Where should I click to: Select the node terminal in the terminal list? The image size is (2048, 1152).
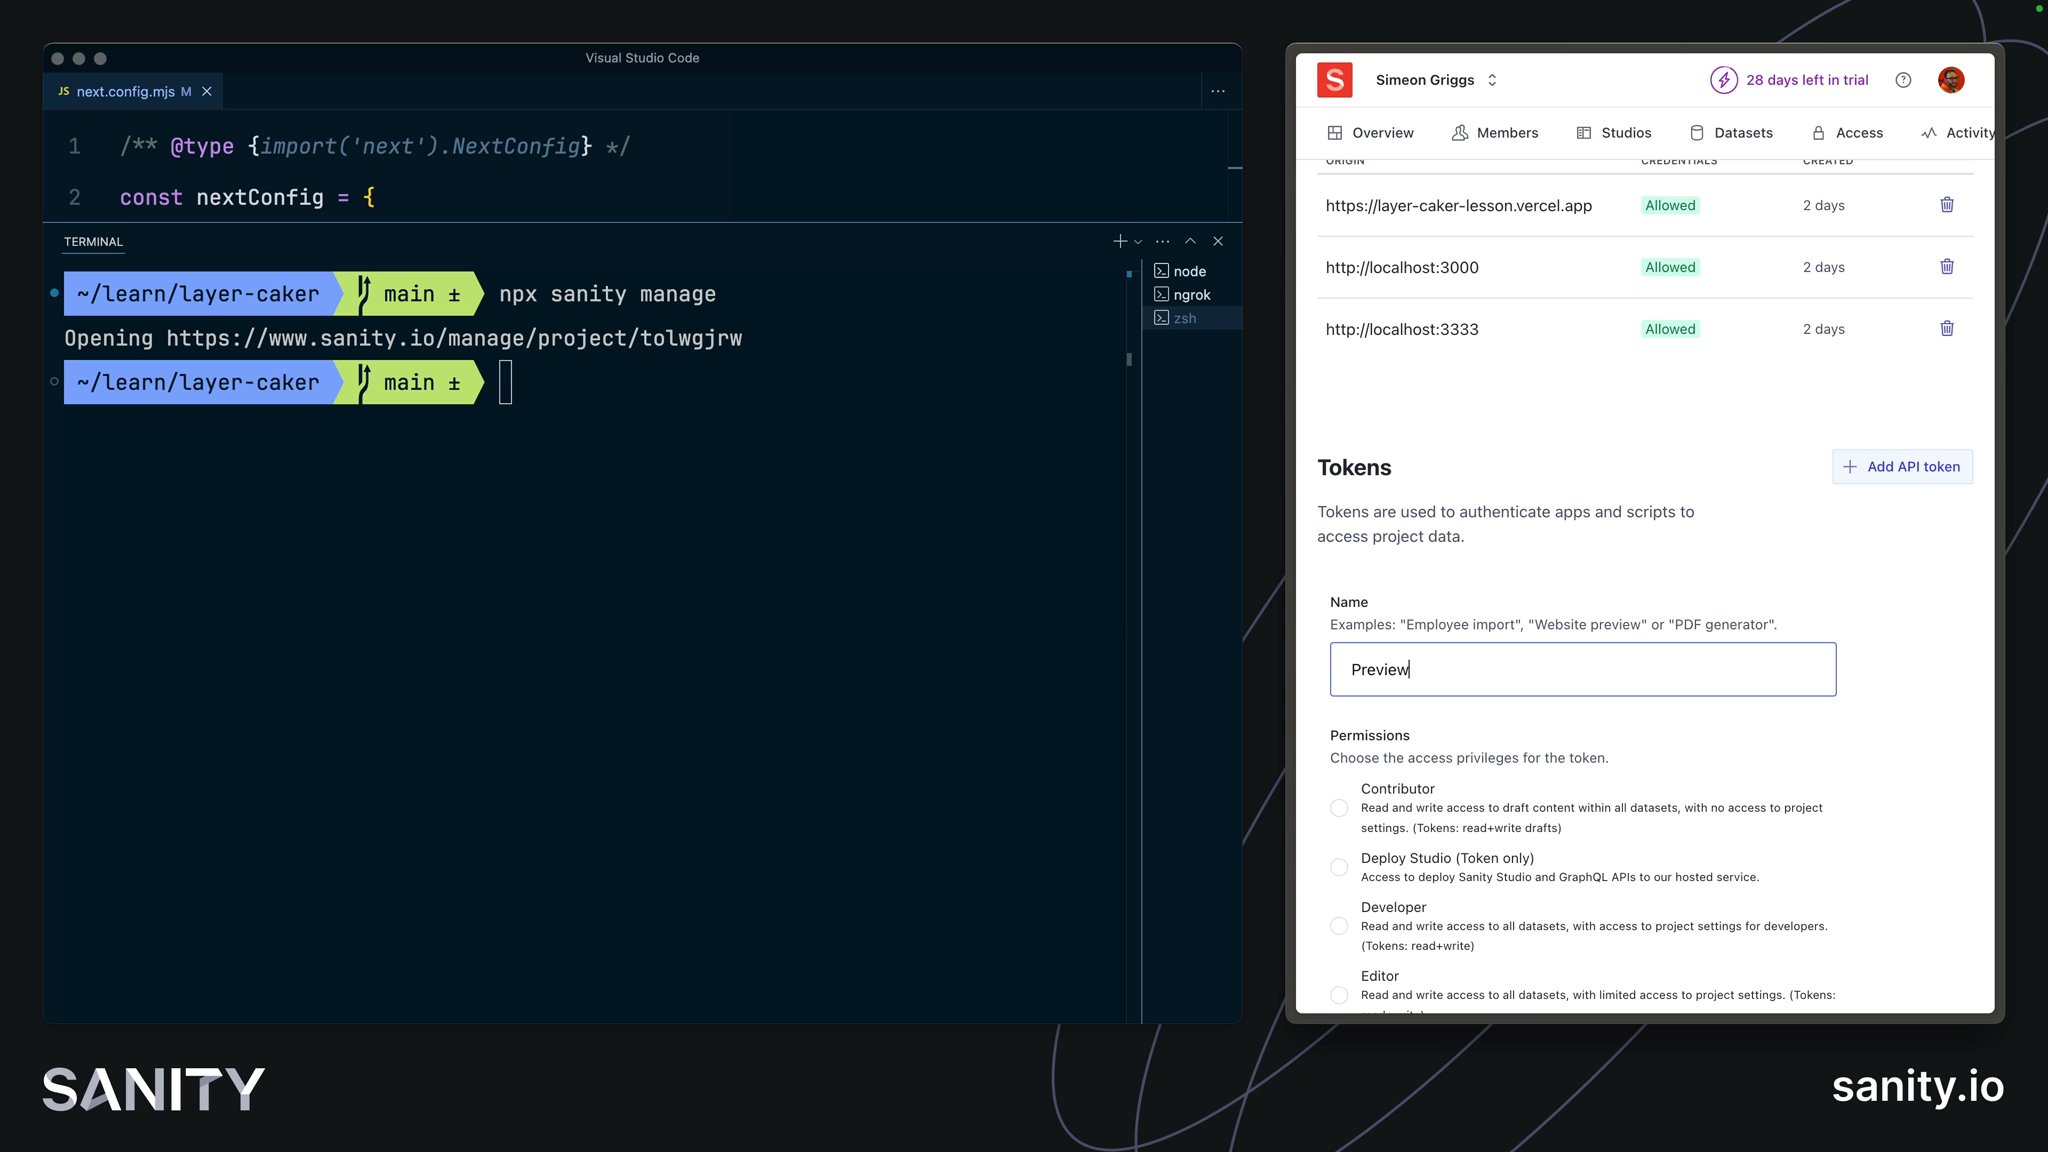[1191, 271]
